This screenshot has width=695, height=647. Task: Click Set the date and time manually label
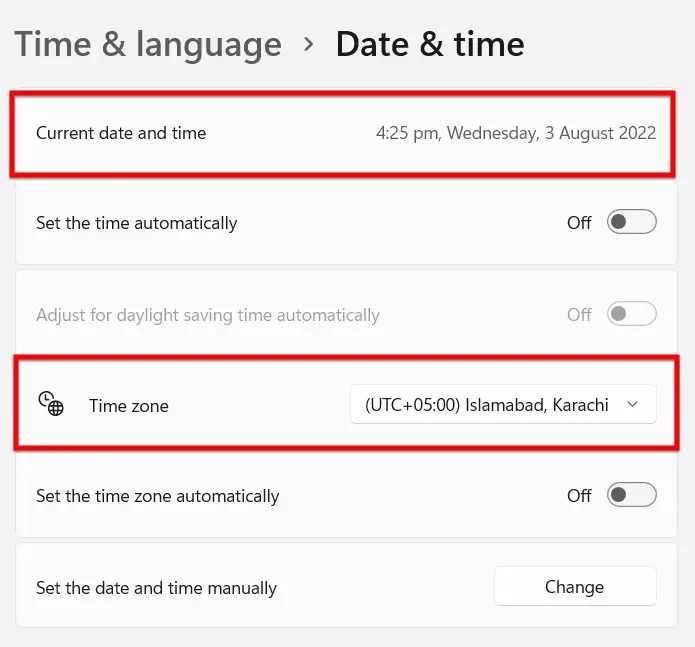pos(156,588)
